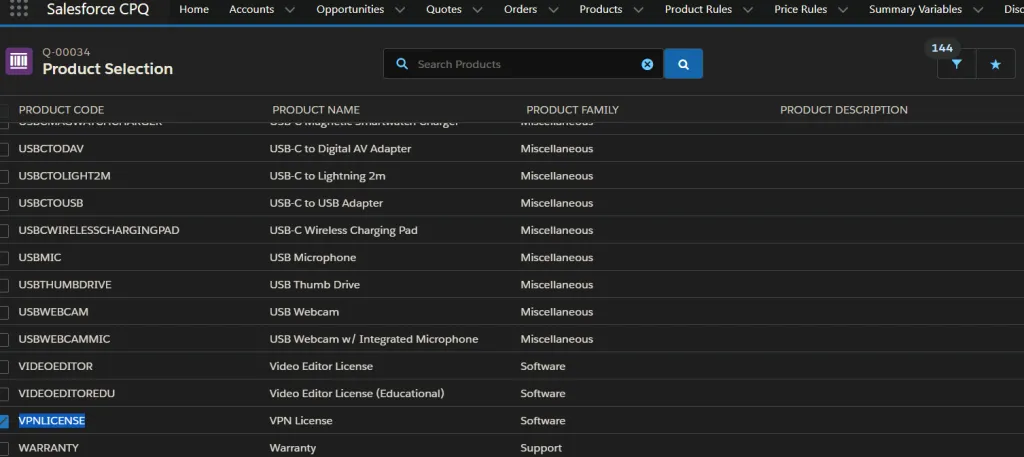This screenshot has height=457, width=1024.
Task: Expand the Products tab dropdown chevron
Action: [638, 10]
